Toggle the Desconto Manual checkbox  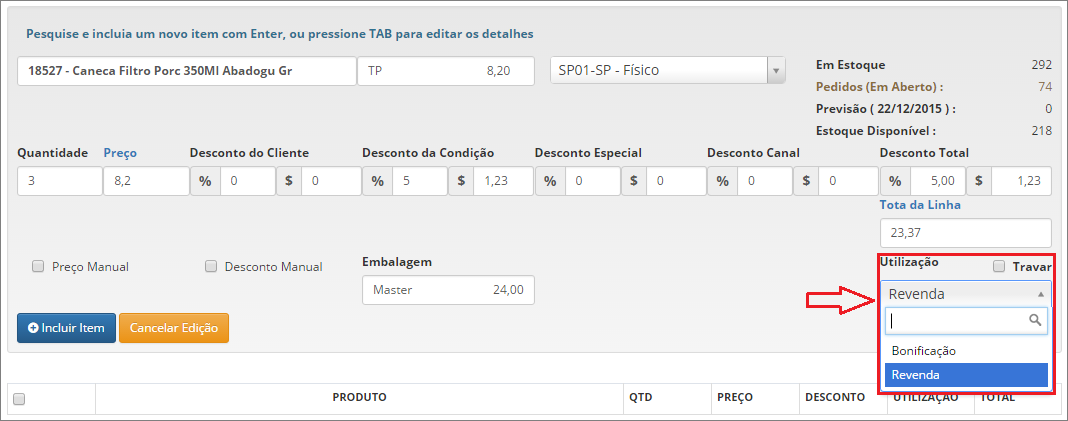pyautogui.click(x=210, y=267)
